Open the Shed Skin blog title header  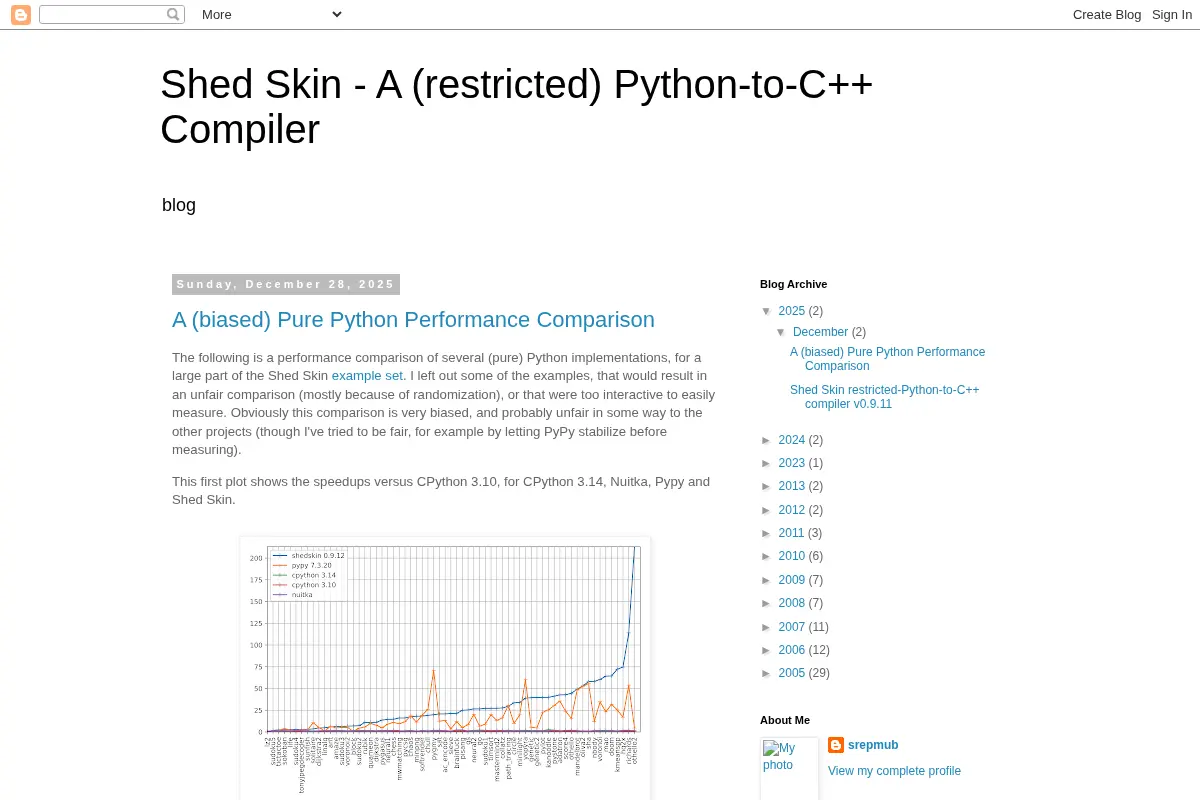coord(516,107)
